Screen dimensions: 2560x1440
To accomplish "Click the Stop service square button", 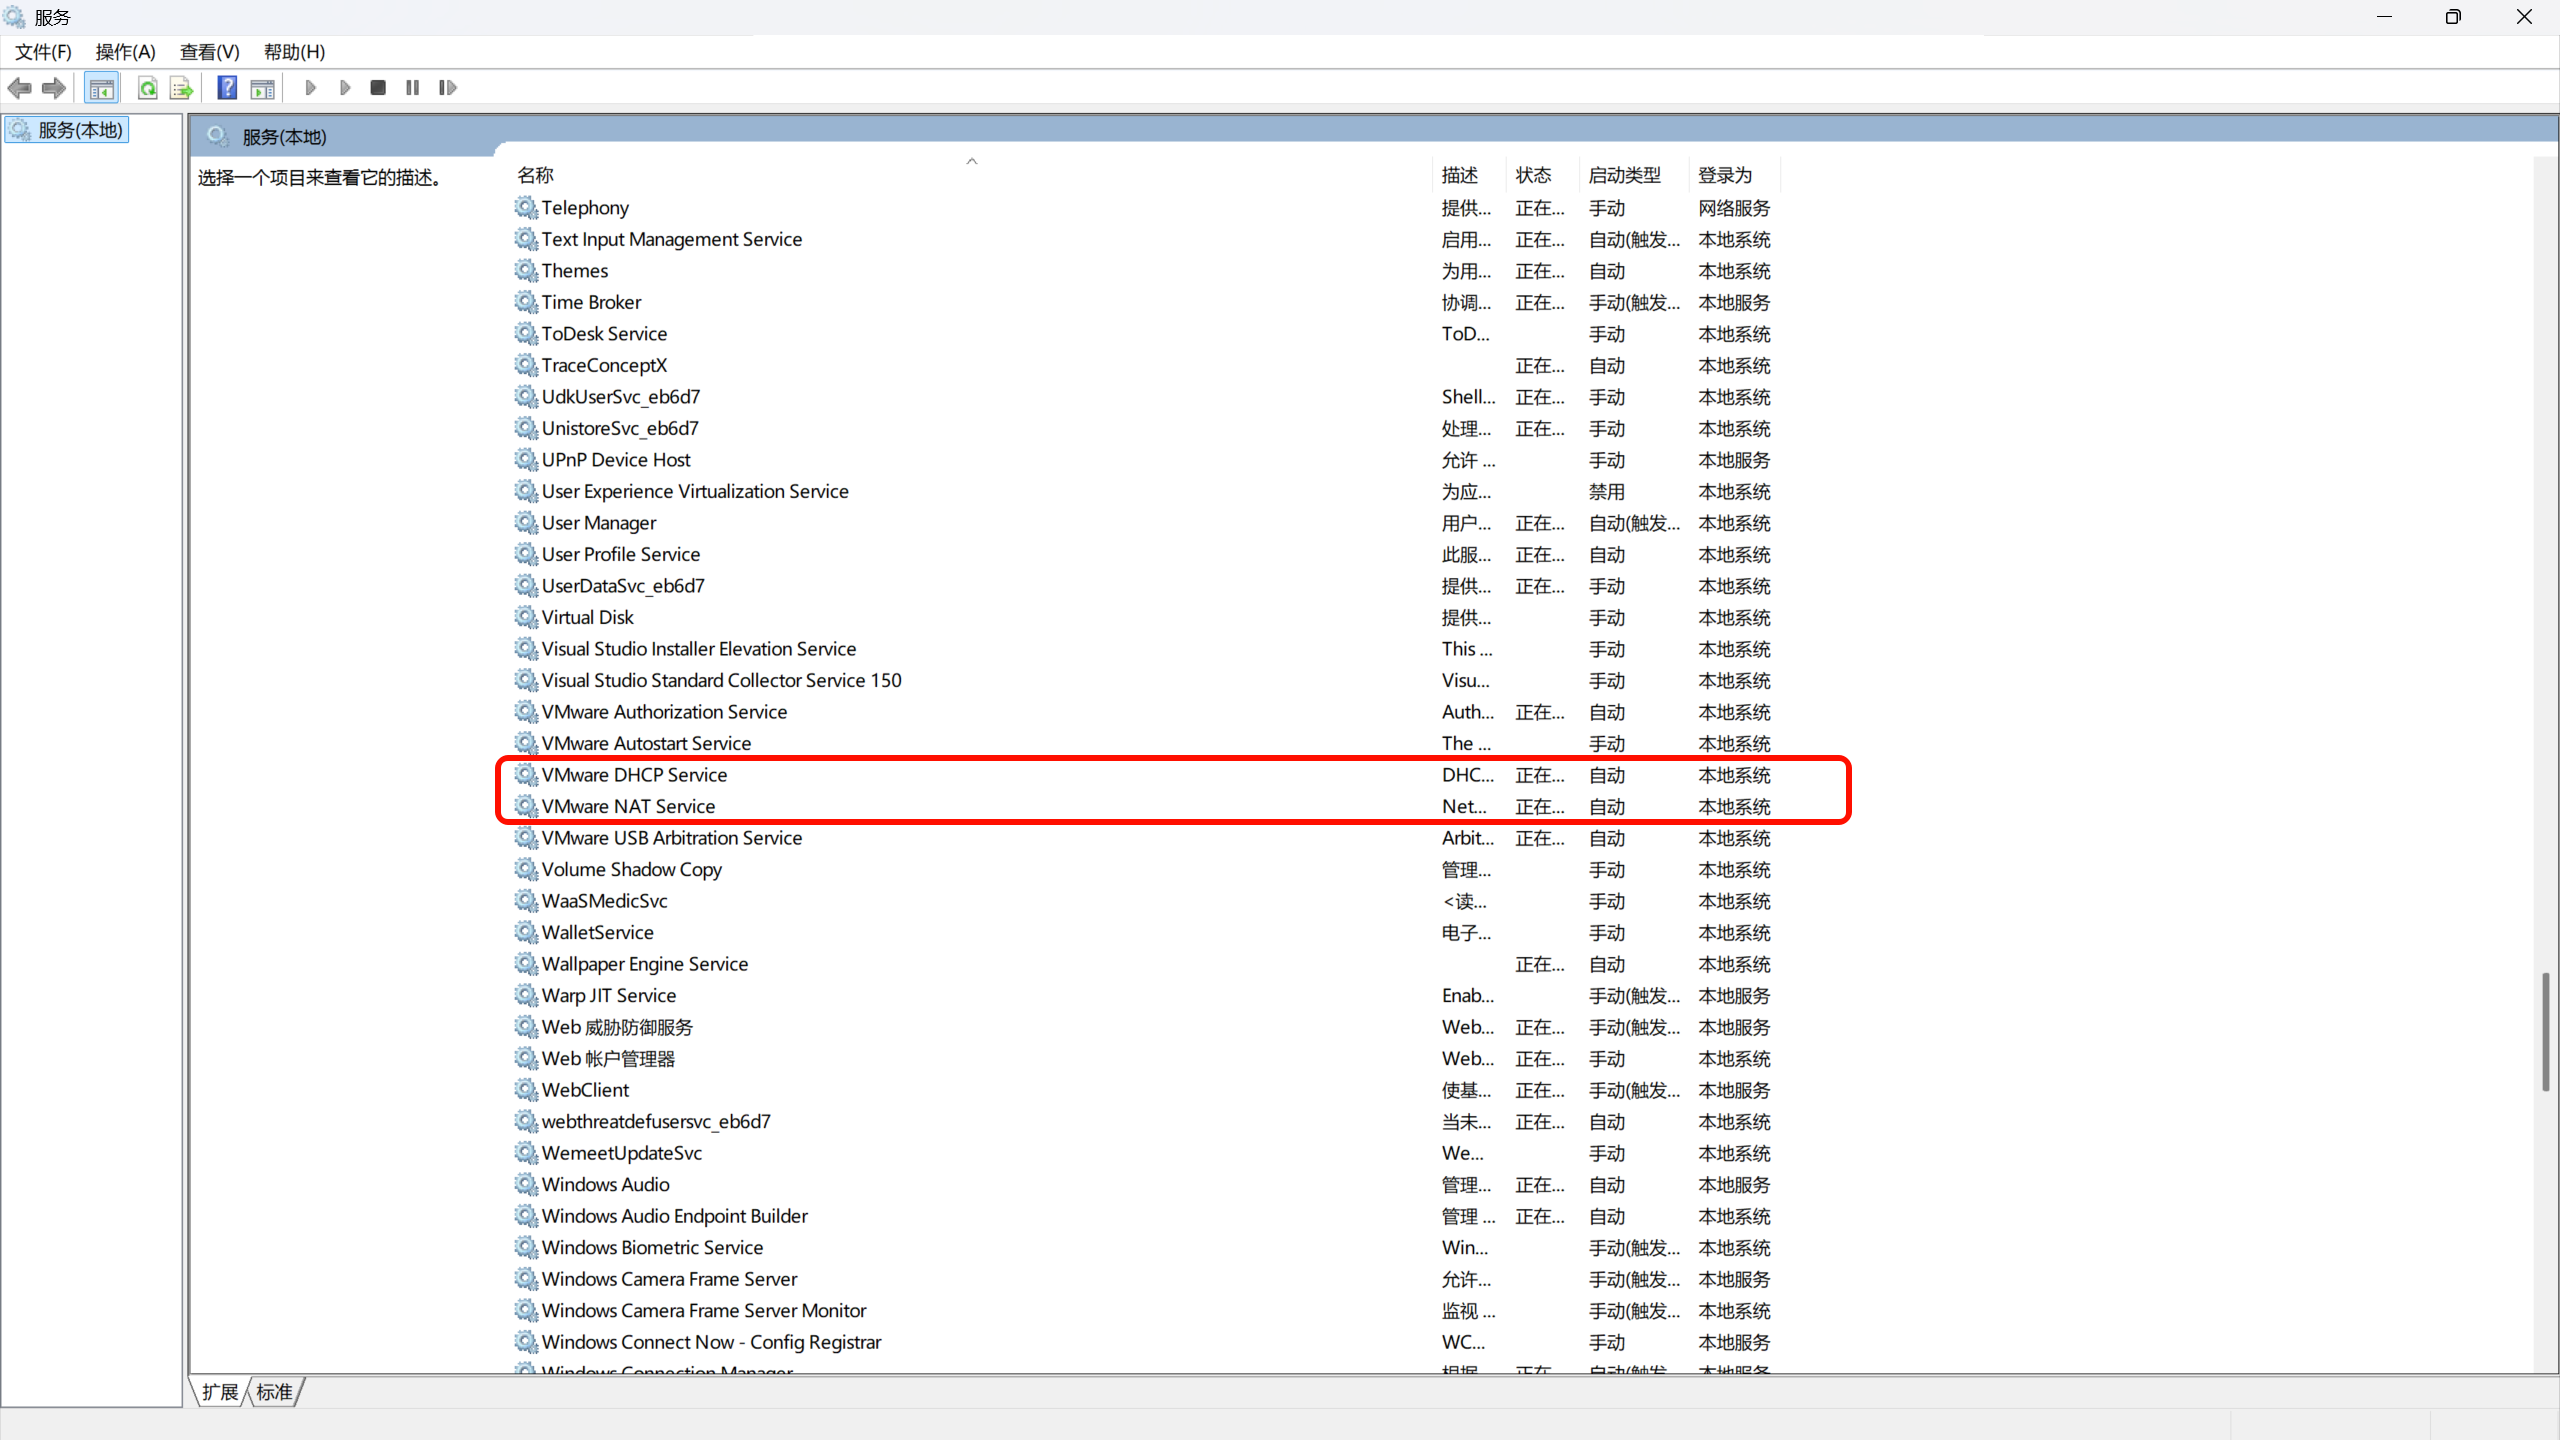I will [378, 88].
